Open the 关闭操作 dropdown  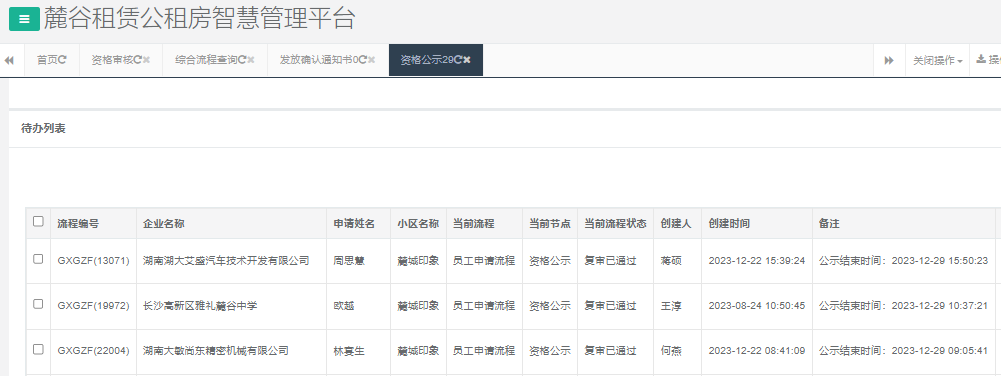937,60
